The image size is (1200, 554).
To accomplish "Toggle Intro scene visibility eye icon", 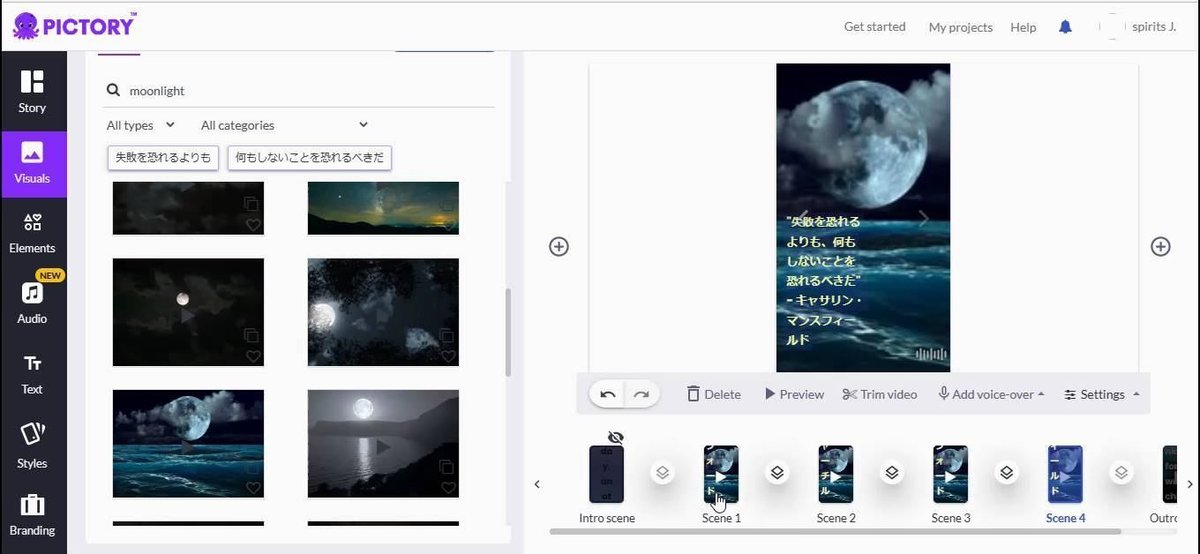I will (615, 438).
